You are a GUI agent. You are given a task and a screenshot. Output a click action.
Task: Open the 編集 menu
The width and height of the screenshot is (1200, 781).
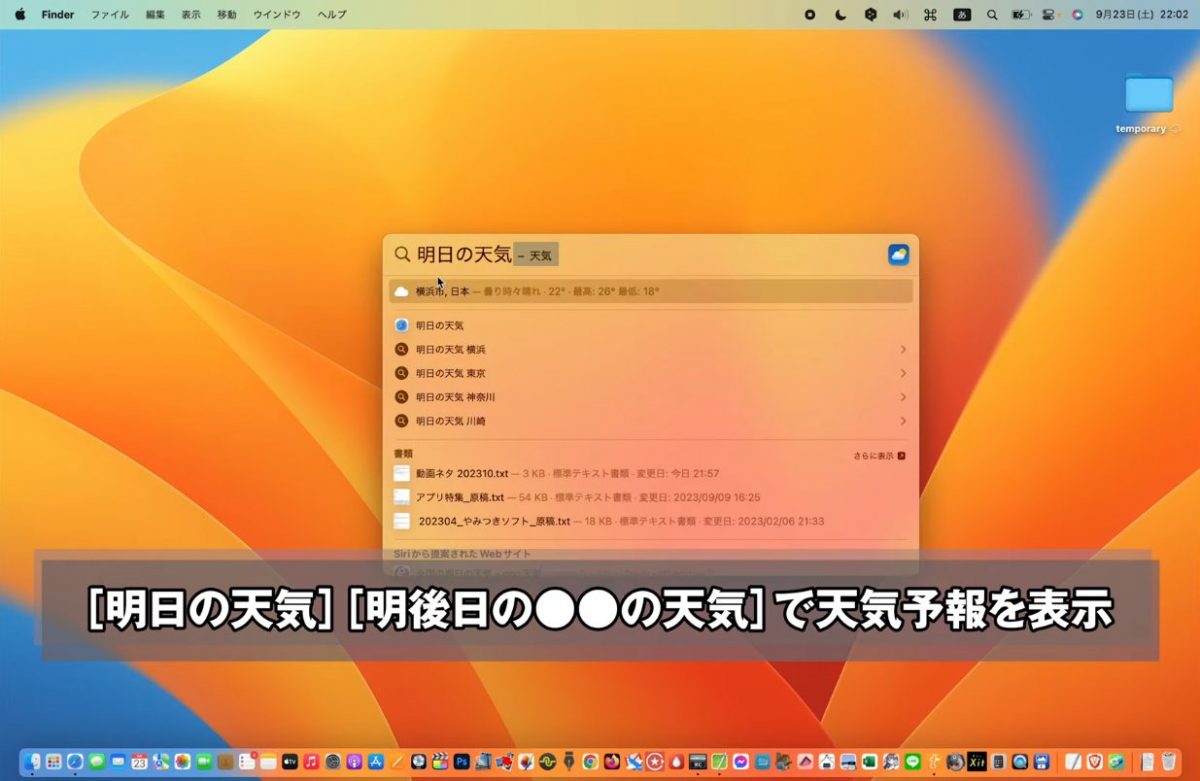[x=155, y=15]
